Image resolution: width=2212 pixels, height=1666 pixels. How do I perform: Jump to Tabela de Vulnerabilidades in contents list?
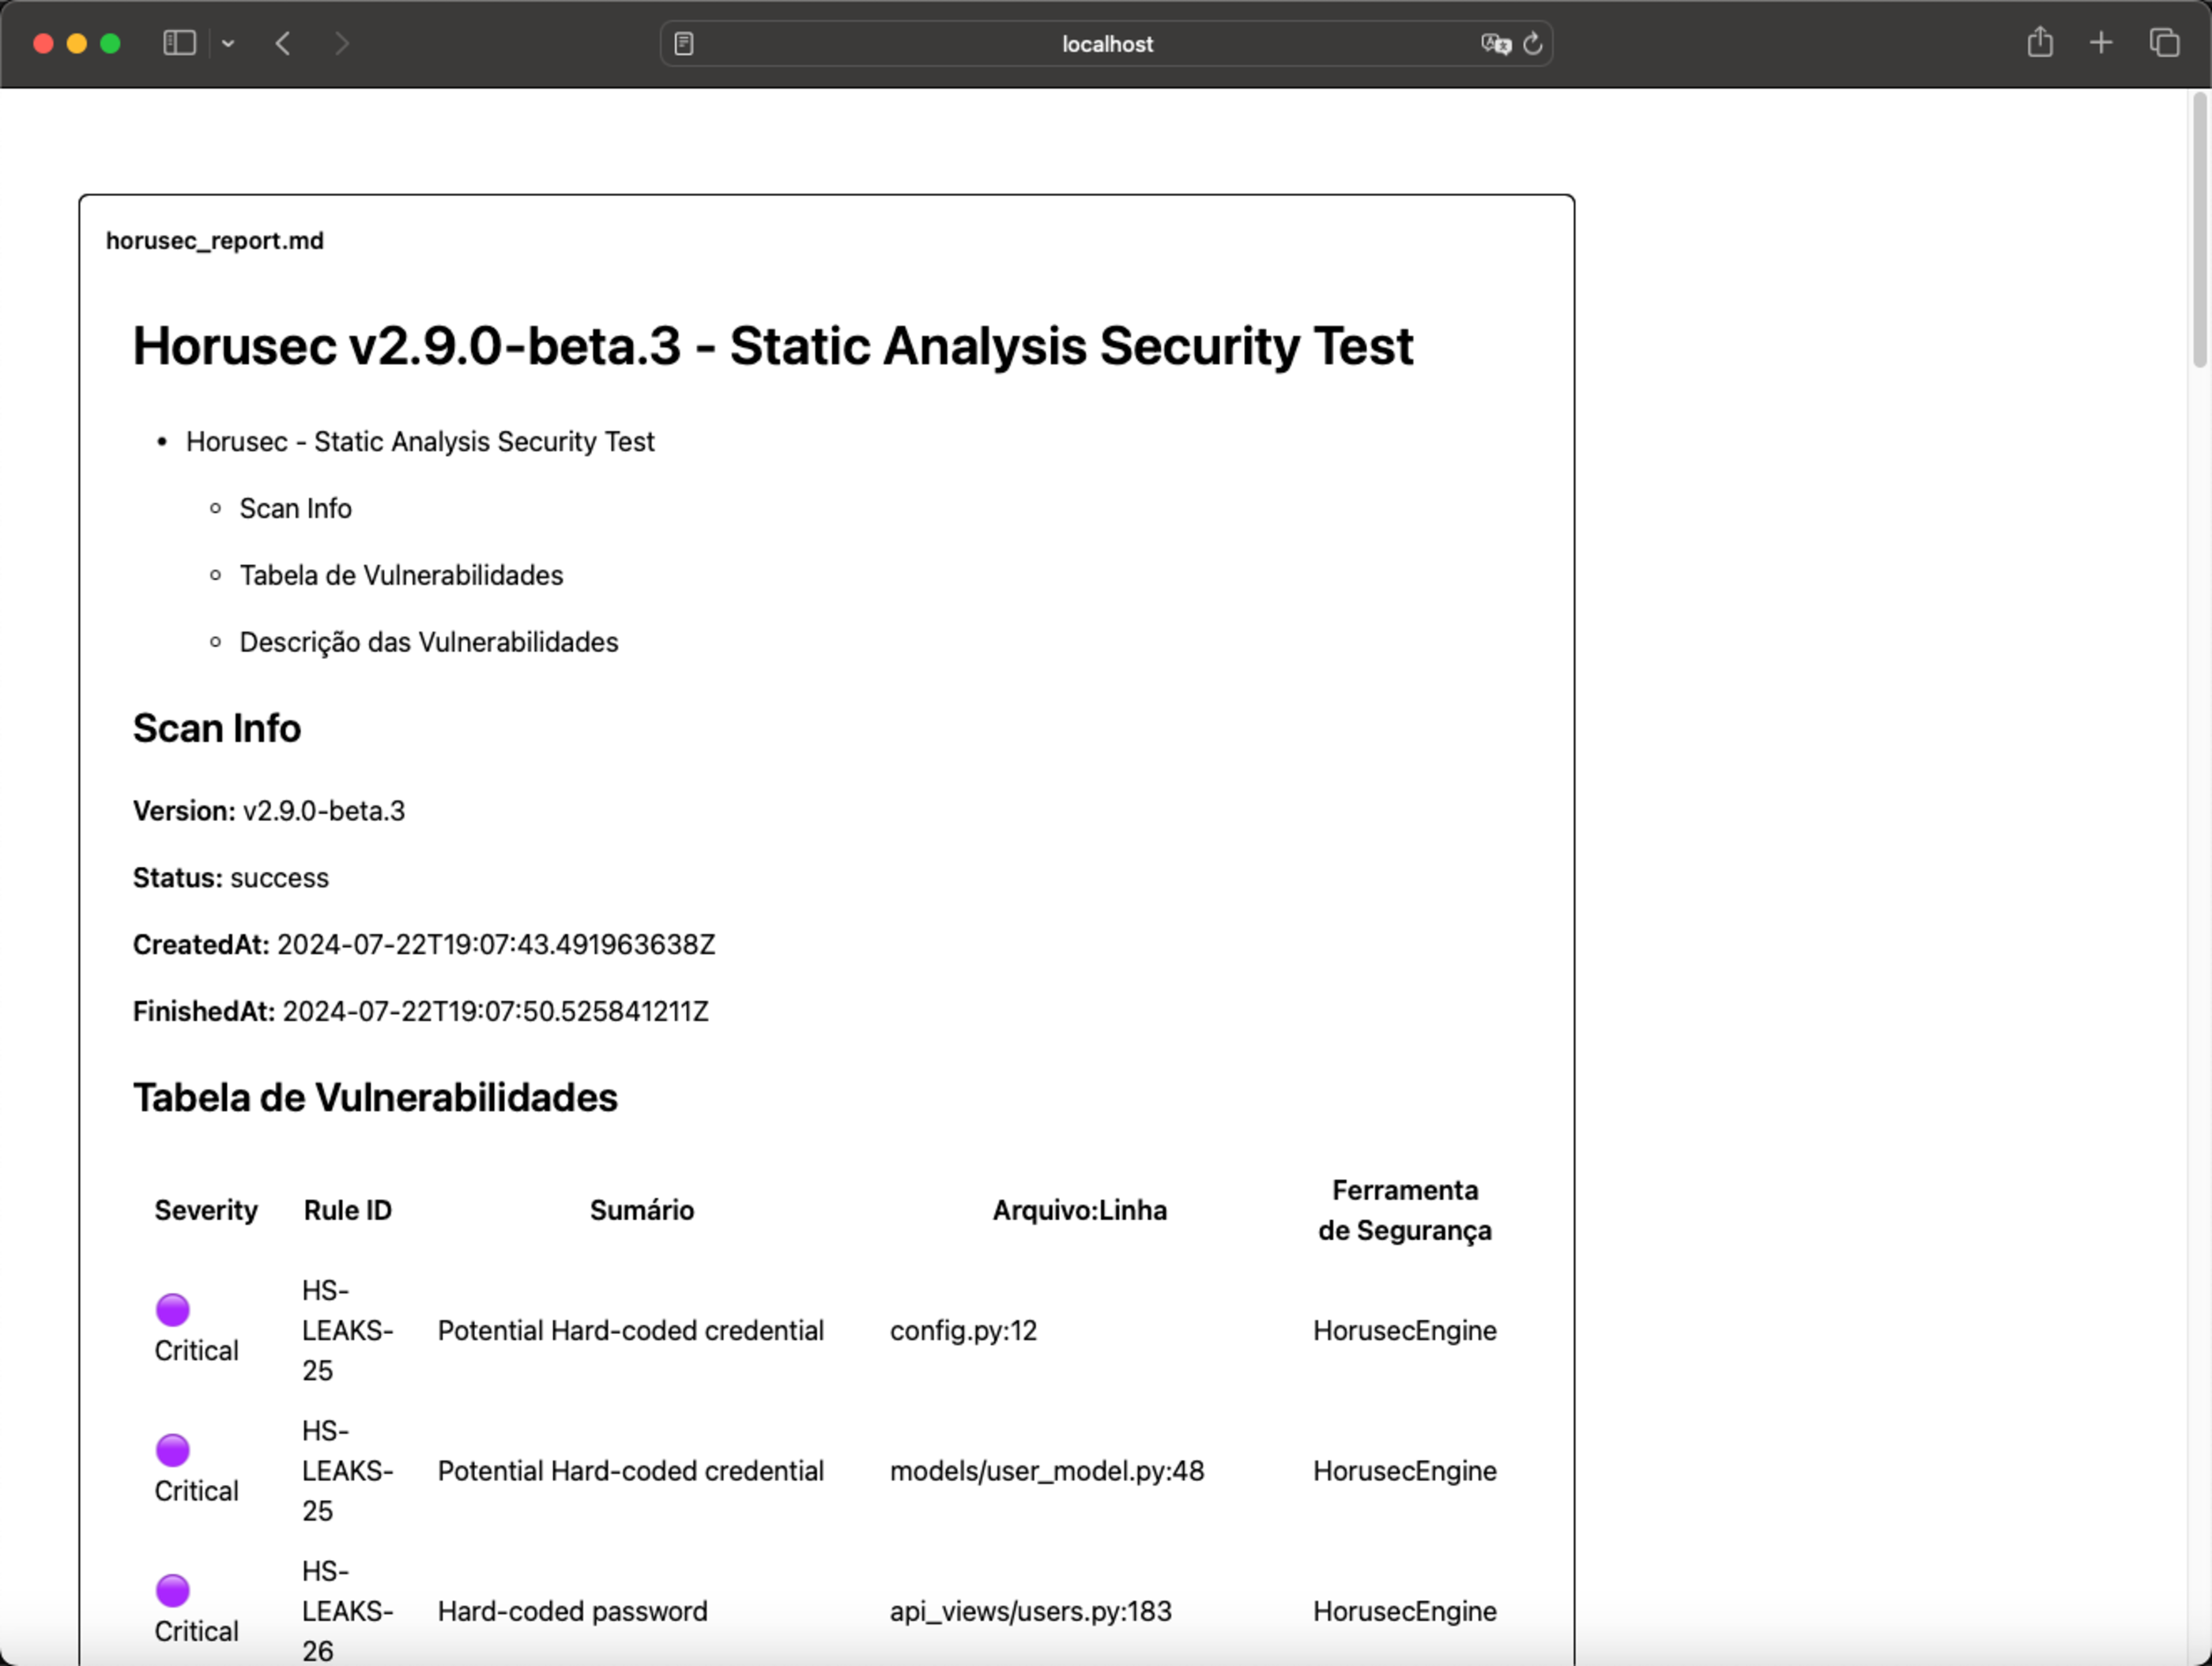[x=401, y=575]
